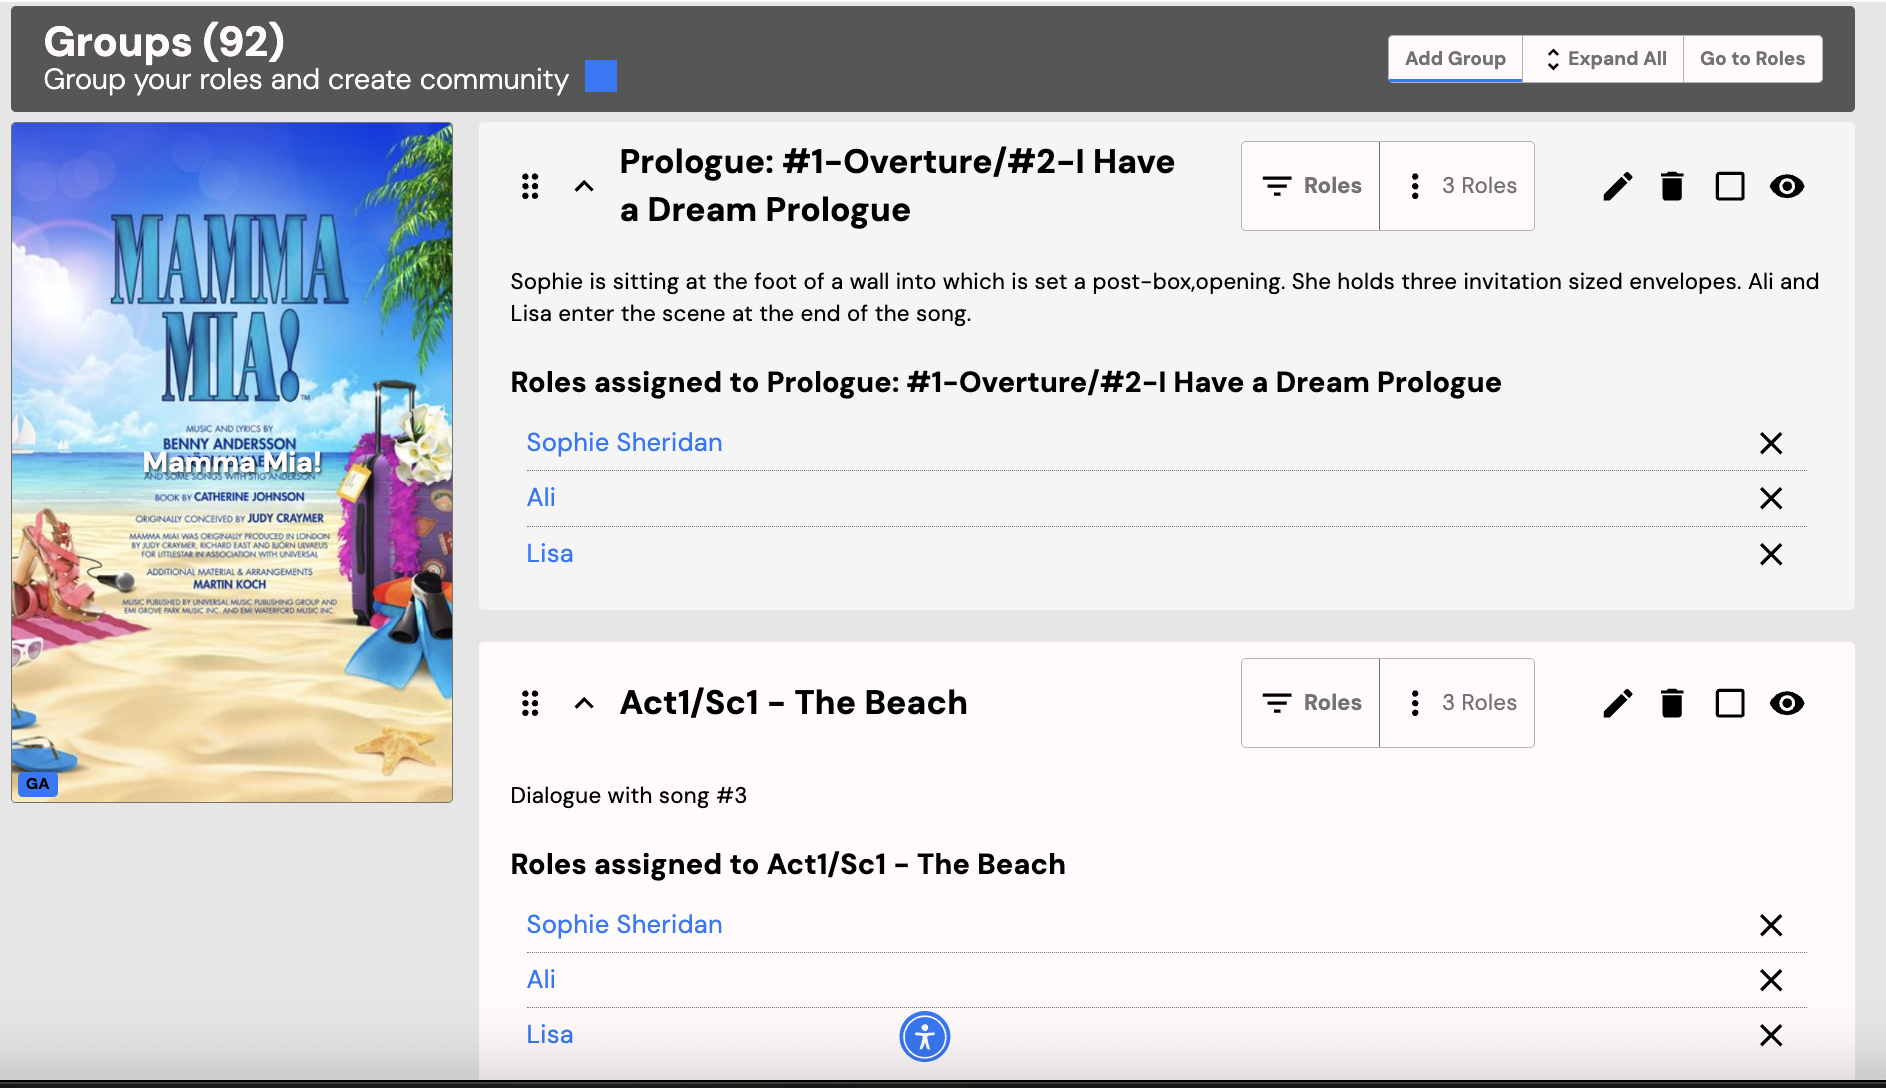Screen dimensions: 1886x1088
Task: Tick checkbox for Prologue group
Action: 1730,186
